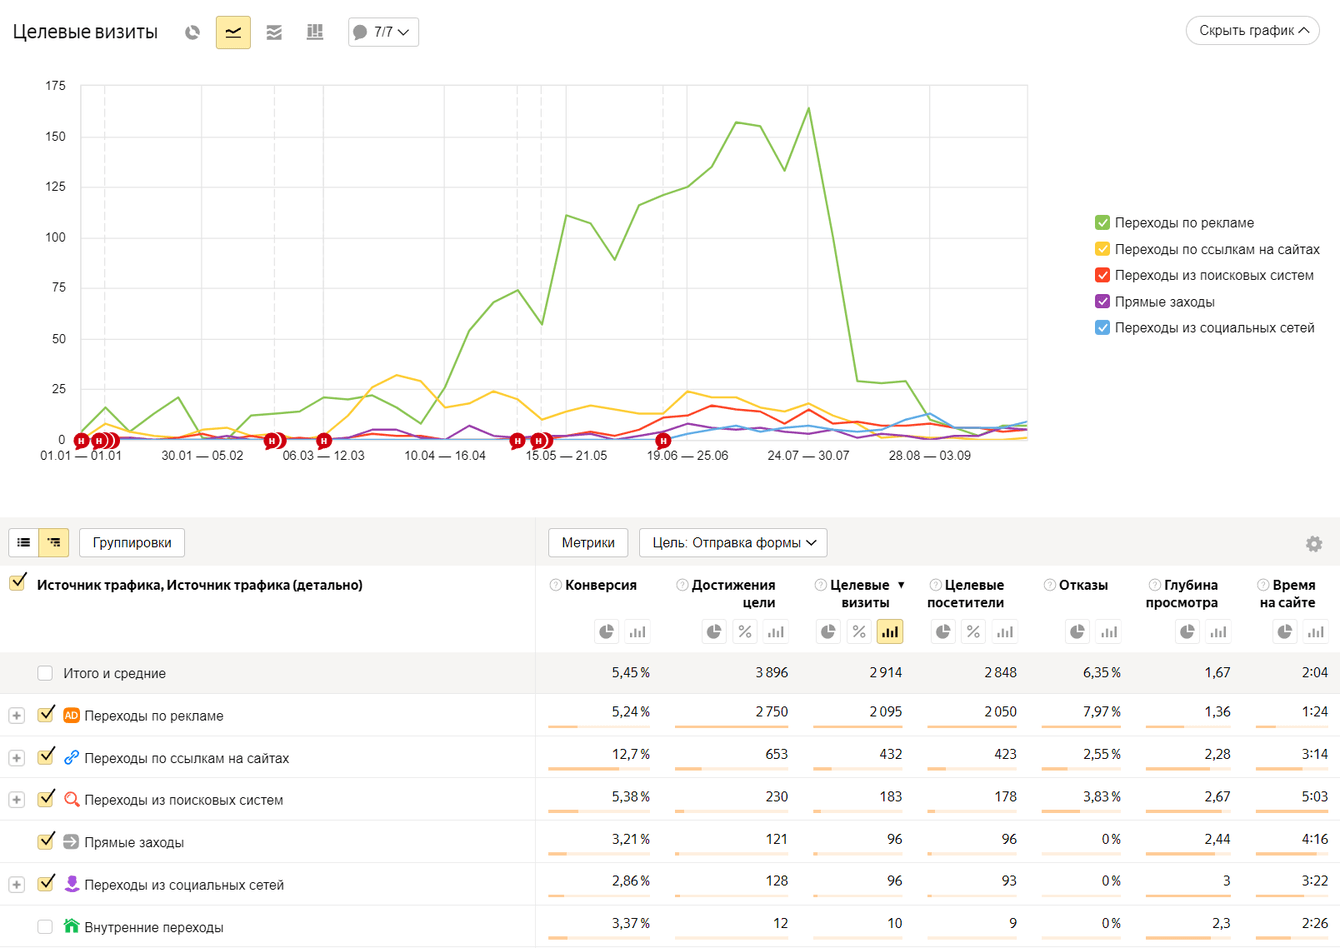Select the line chart view icon

tap(233, 32)
